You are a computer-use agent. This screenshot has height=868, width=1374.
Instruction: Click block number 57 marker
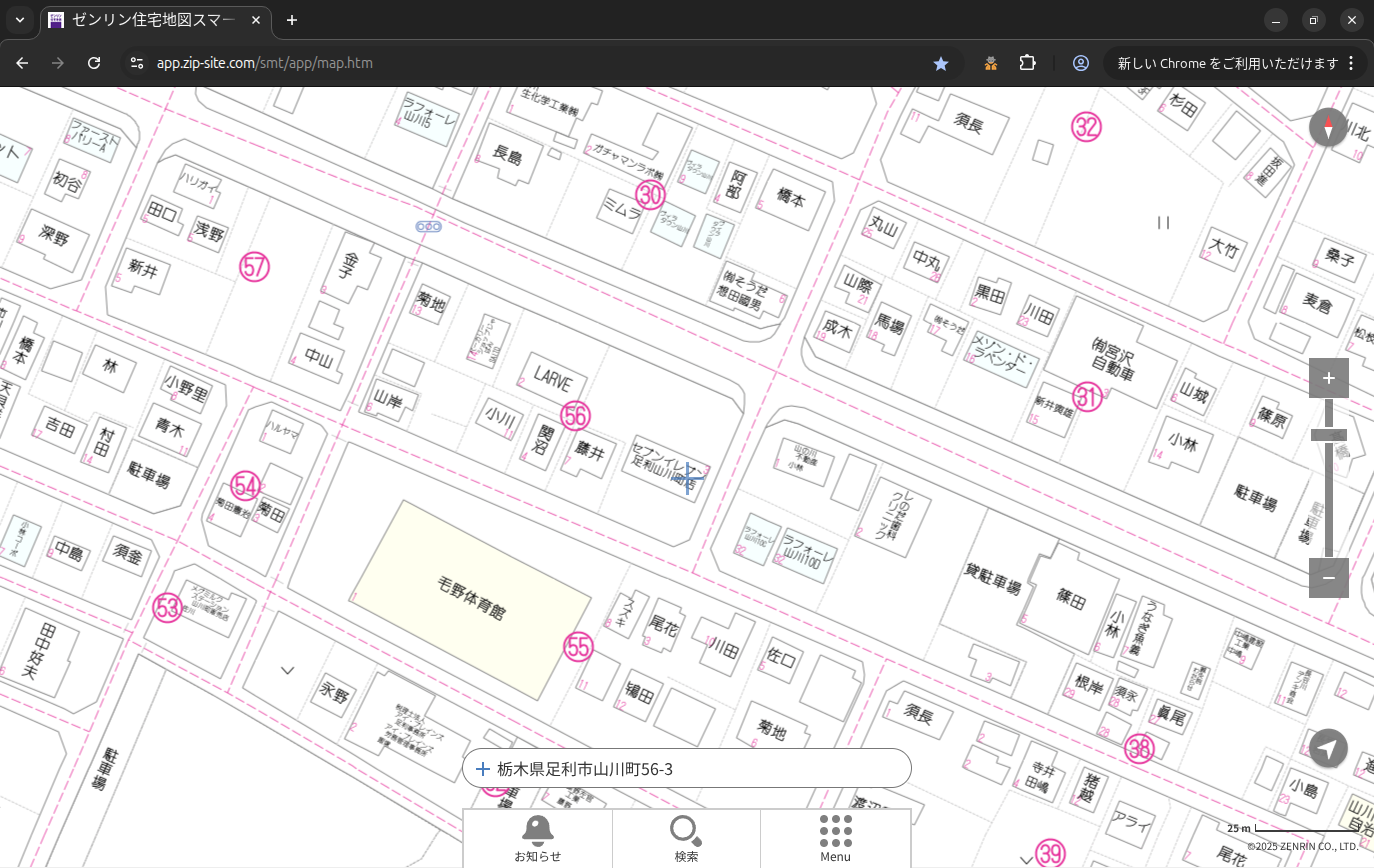click(255, 266)
